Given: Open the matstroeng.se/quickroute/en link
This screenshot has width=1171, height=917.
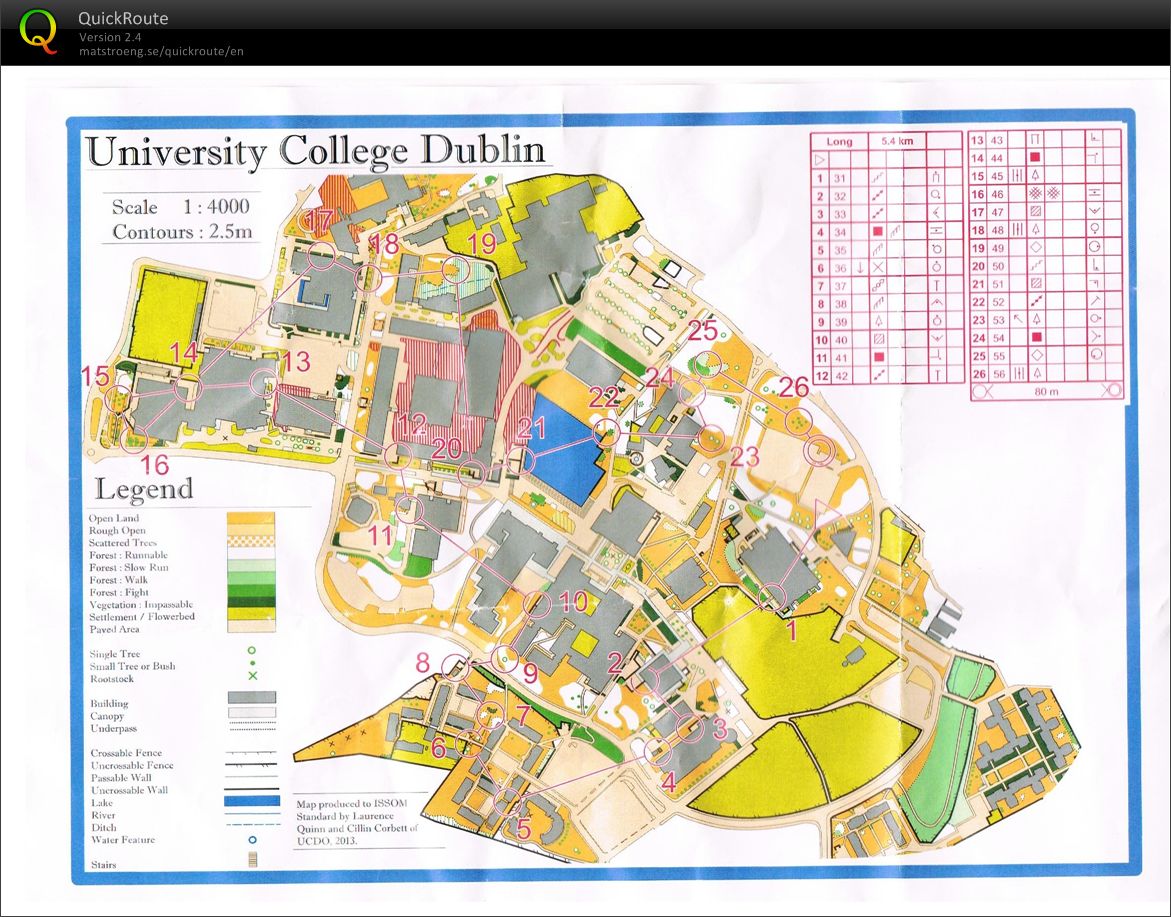Looking at the screenshot, I should [161, 51].
